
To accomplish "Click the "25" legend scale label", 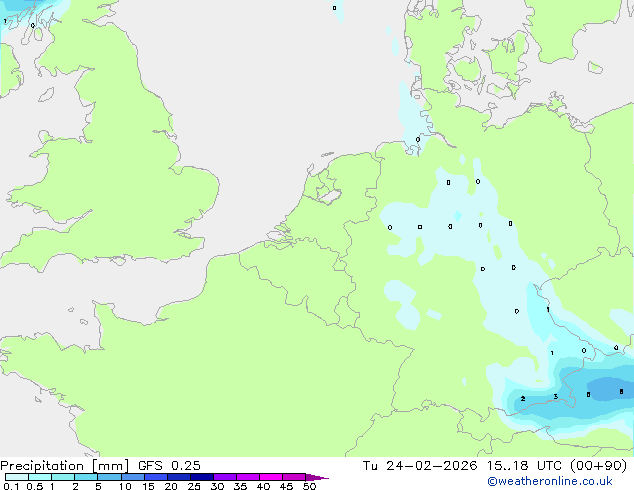I will pos(194,486).
